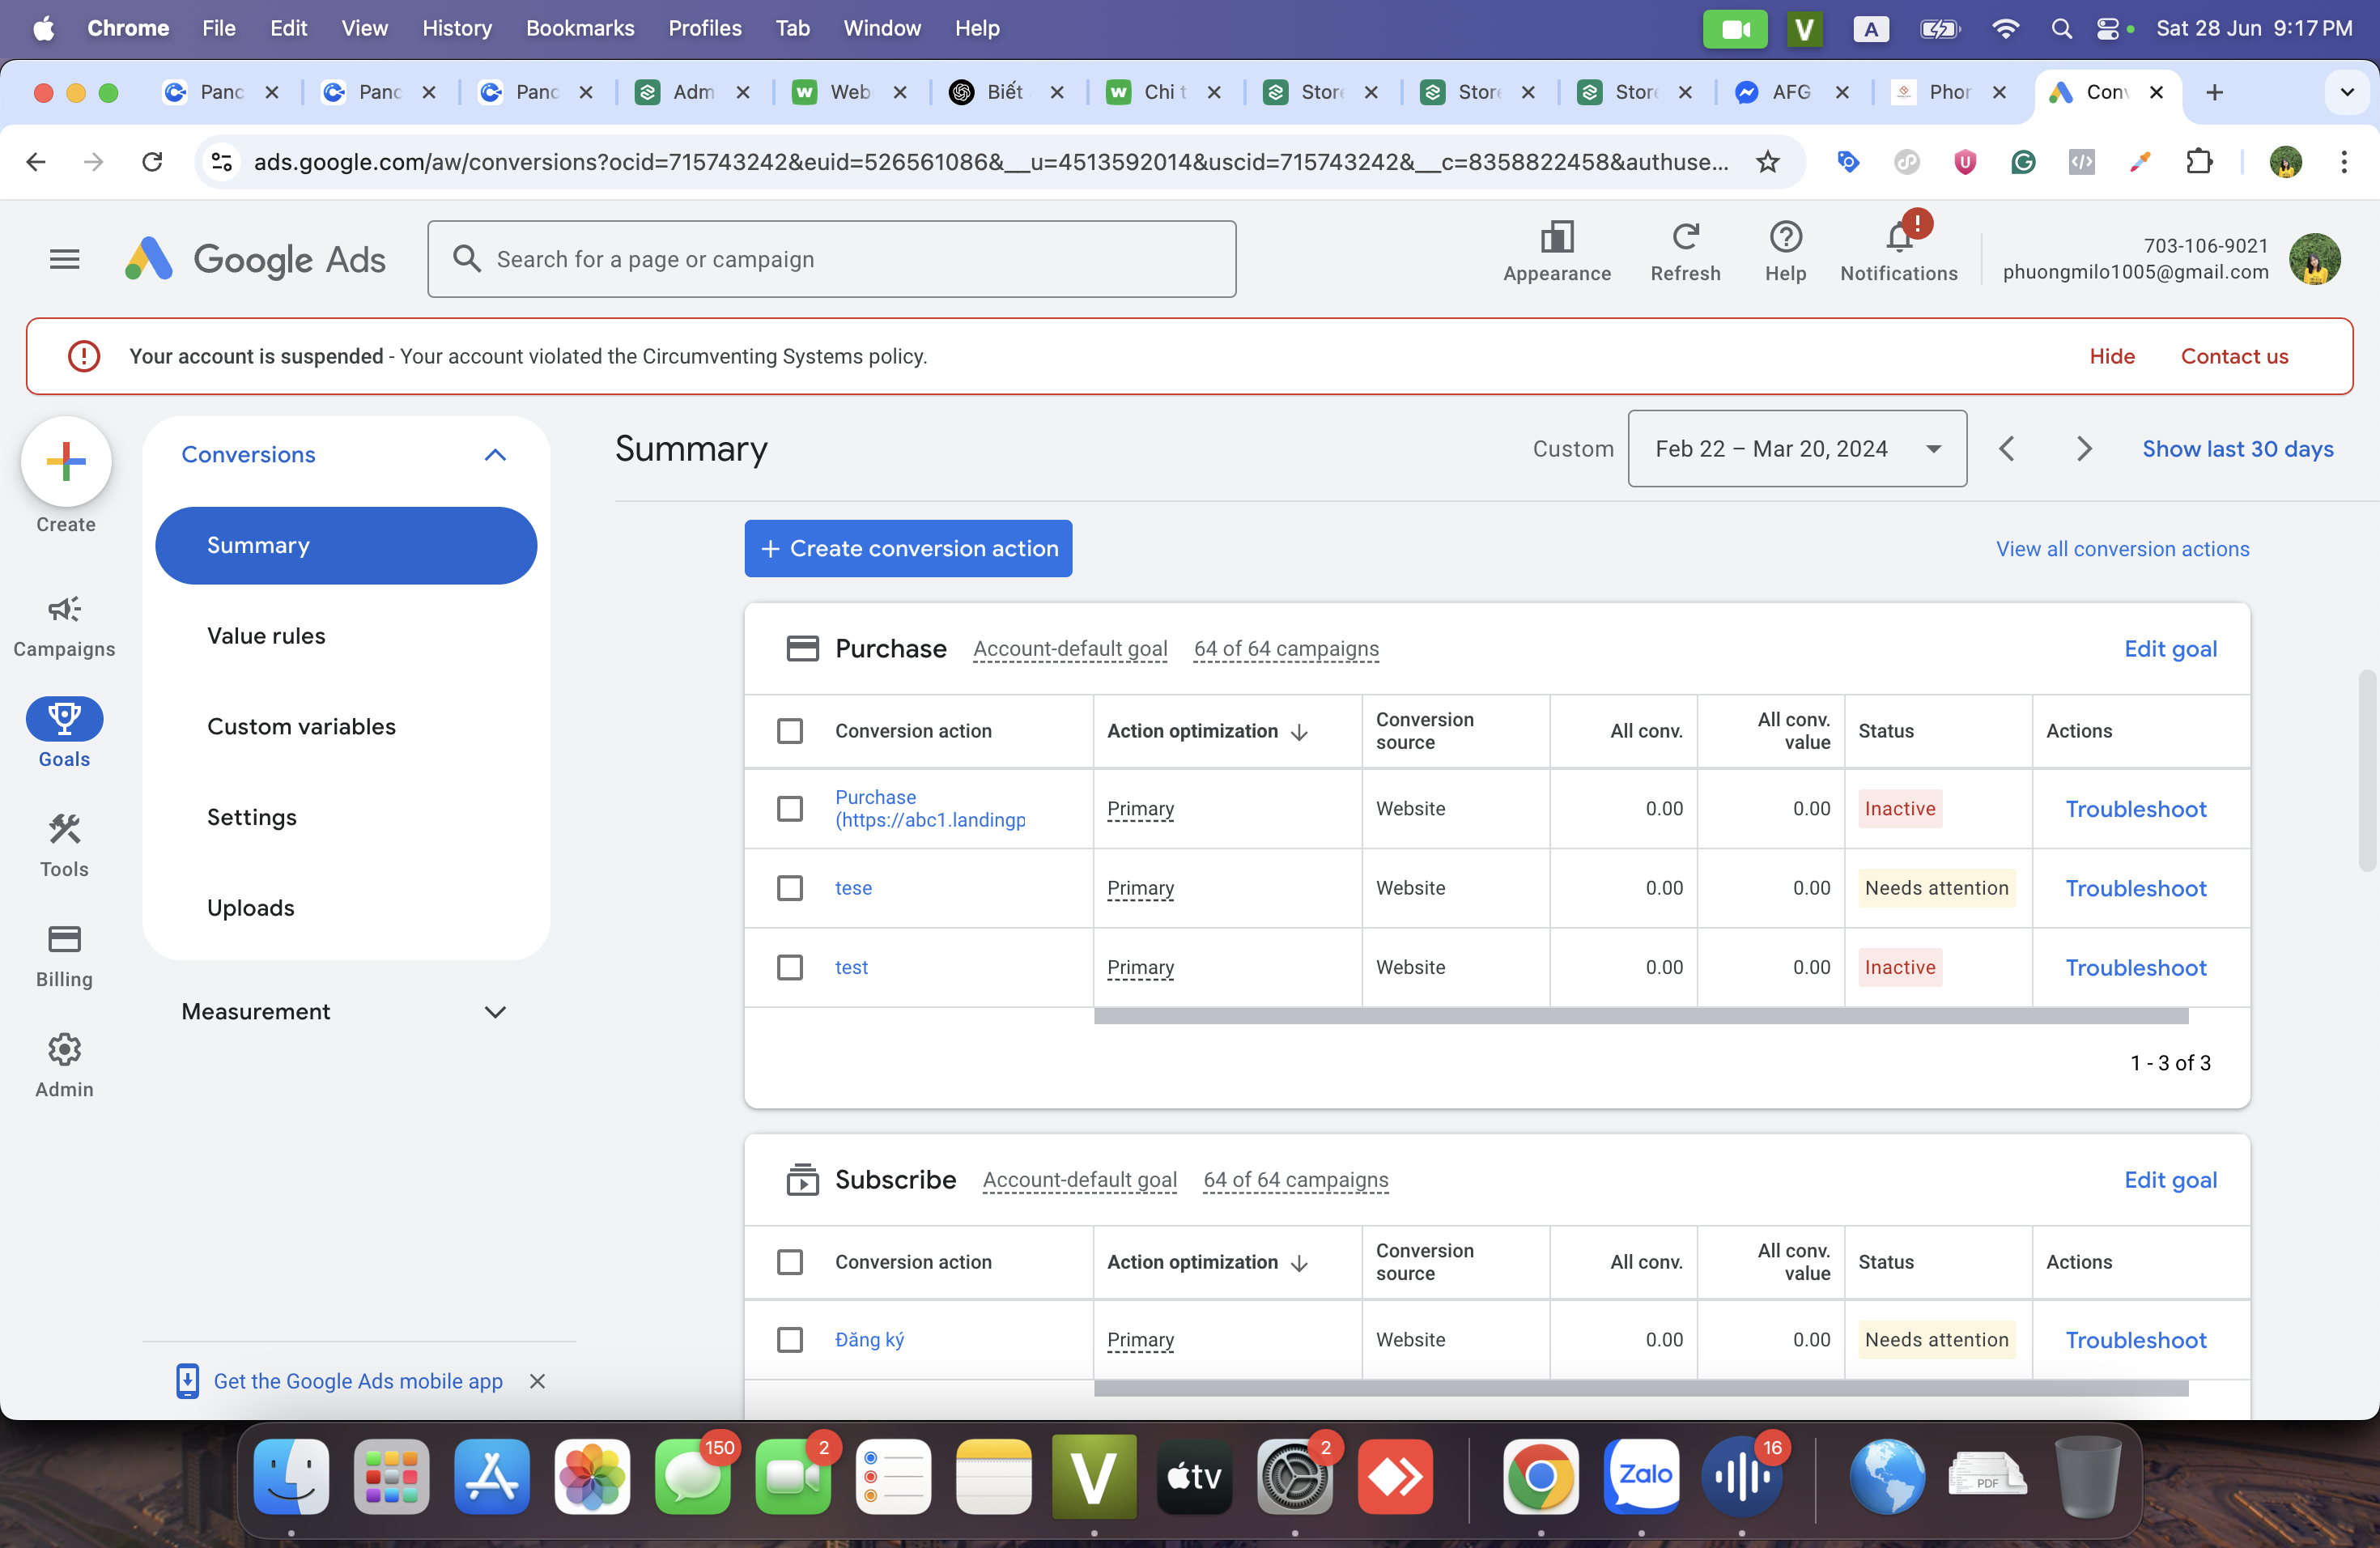Check the 'test' conversion action checkbox
This screenshot has width=2380, height=1548.
pyautogui.click(x=790, y=967)
